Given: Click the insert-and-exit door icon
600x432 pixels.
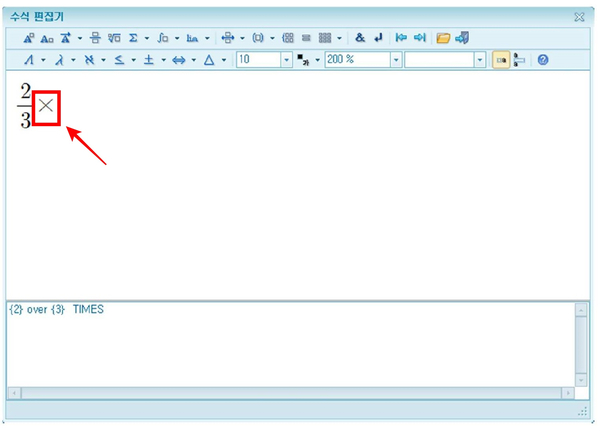Looking at the screenshot, I should pyautogui.click(x=462, y=37).
